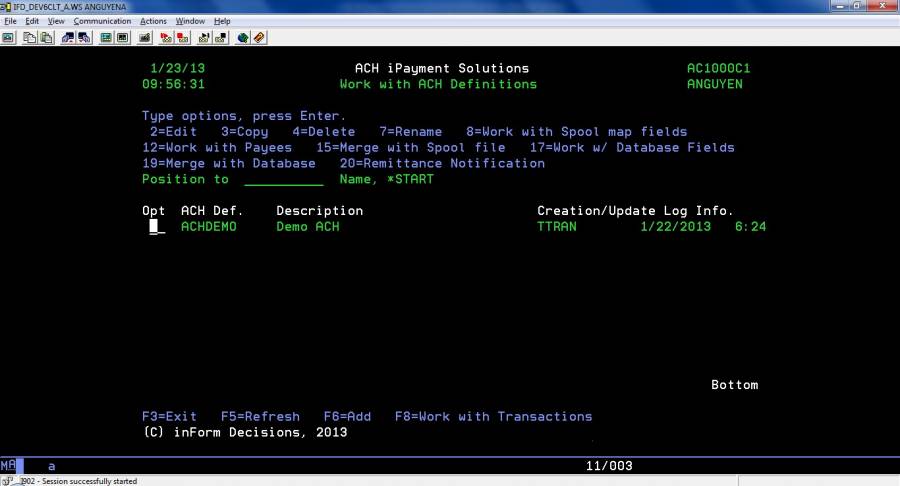
Task: Open the Display setup icon
Action: [106, 38]
